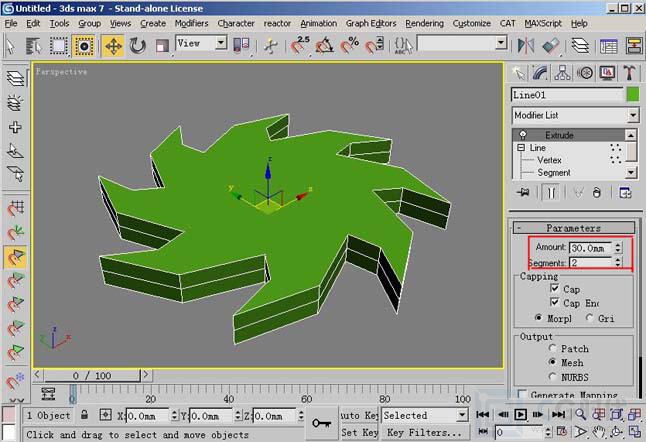The width and height of the screenshot is (646, 442).
Task: Adjust the Segments spinner arrows
Action: tap(618, 262)
